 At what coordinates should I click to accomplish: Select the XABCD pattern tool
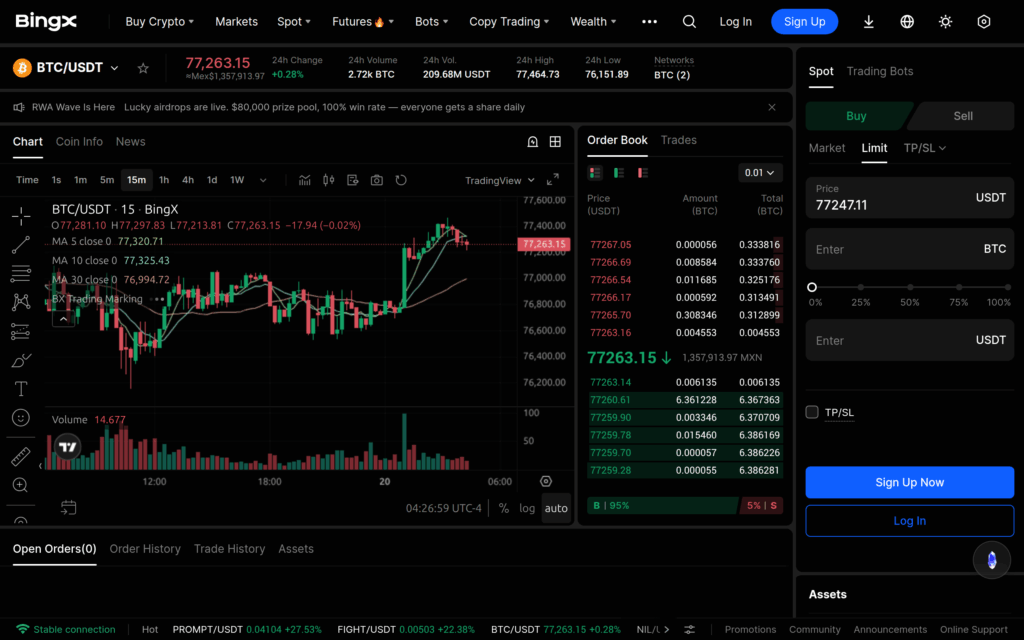click(21, 302)
